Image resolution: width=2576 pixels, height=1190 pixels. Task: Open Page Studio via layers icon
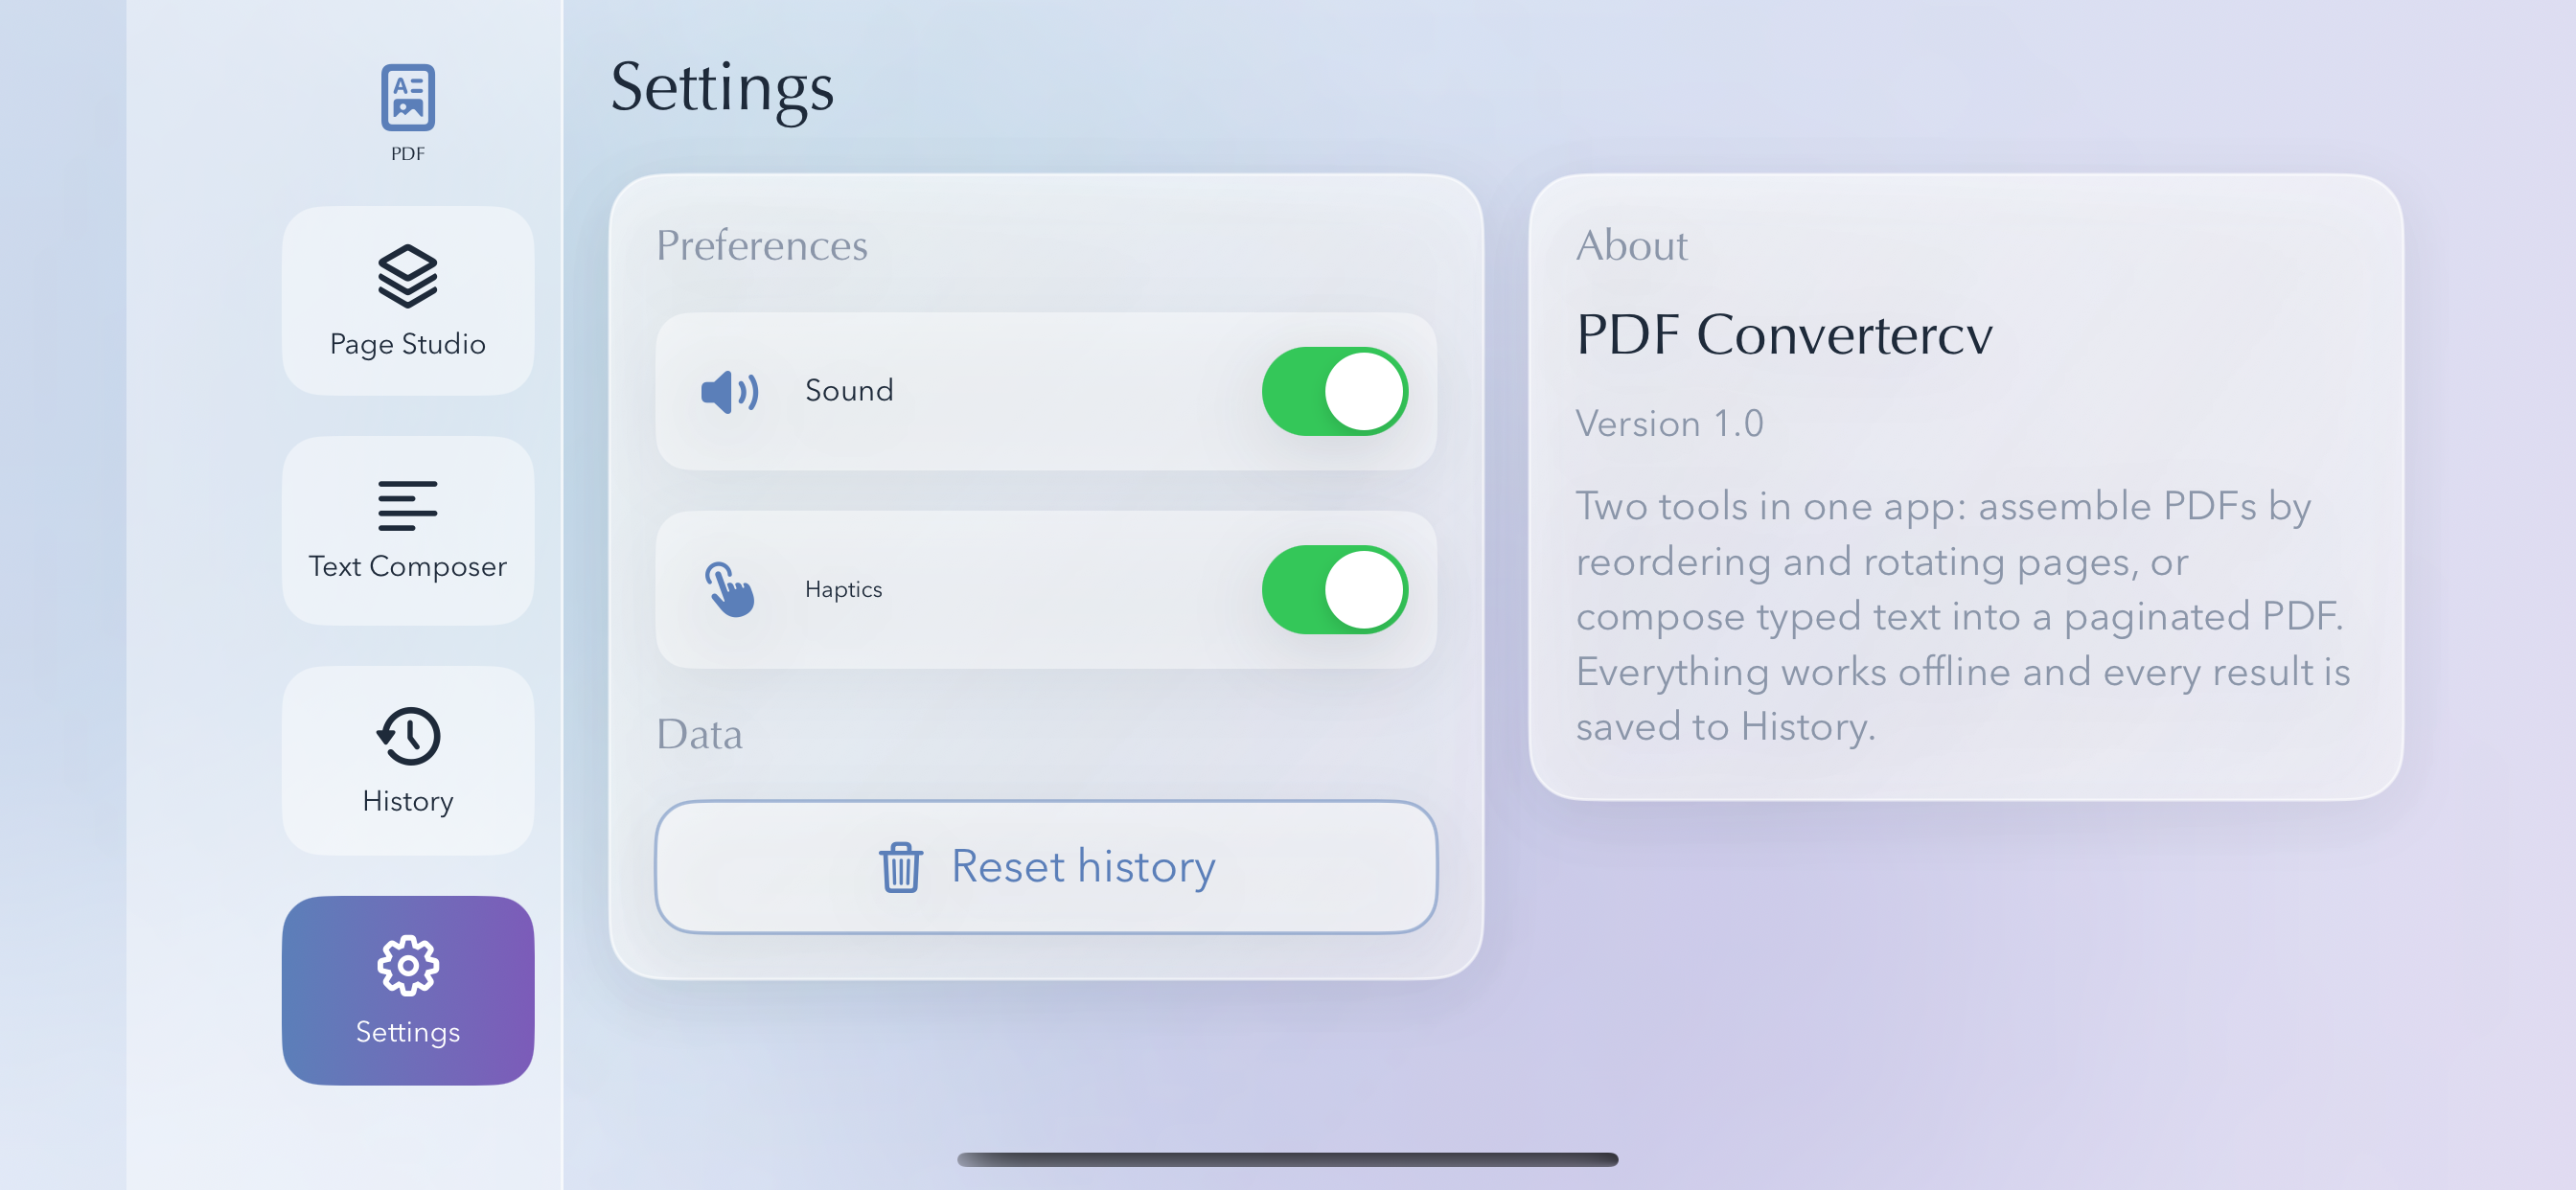(x=408, y=275)
